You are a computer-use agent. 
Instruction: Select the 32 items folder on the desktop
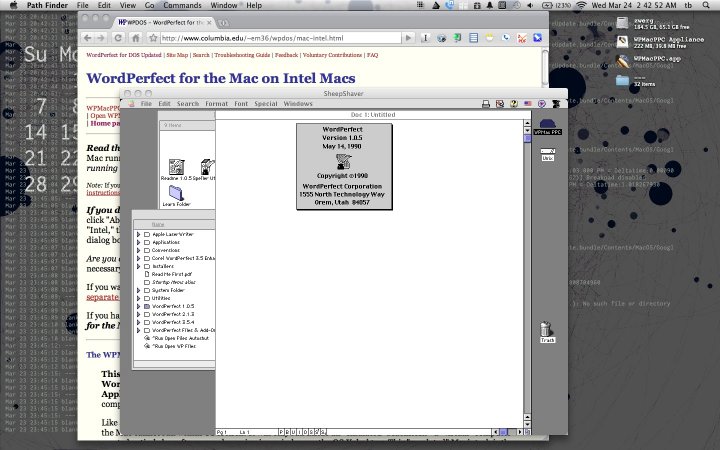click(622, 81)
